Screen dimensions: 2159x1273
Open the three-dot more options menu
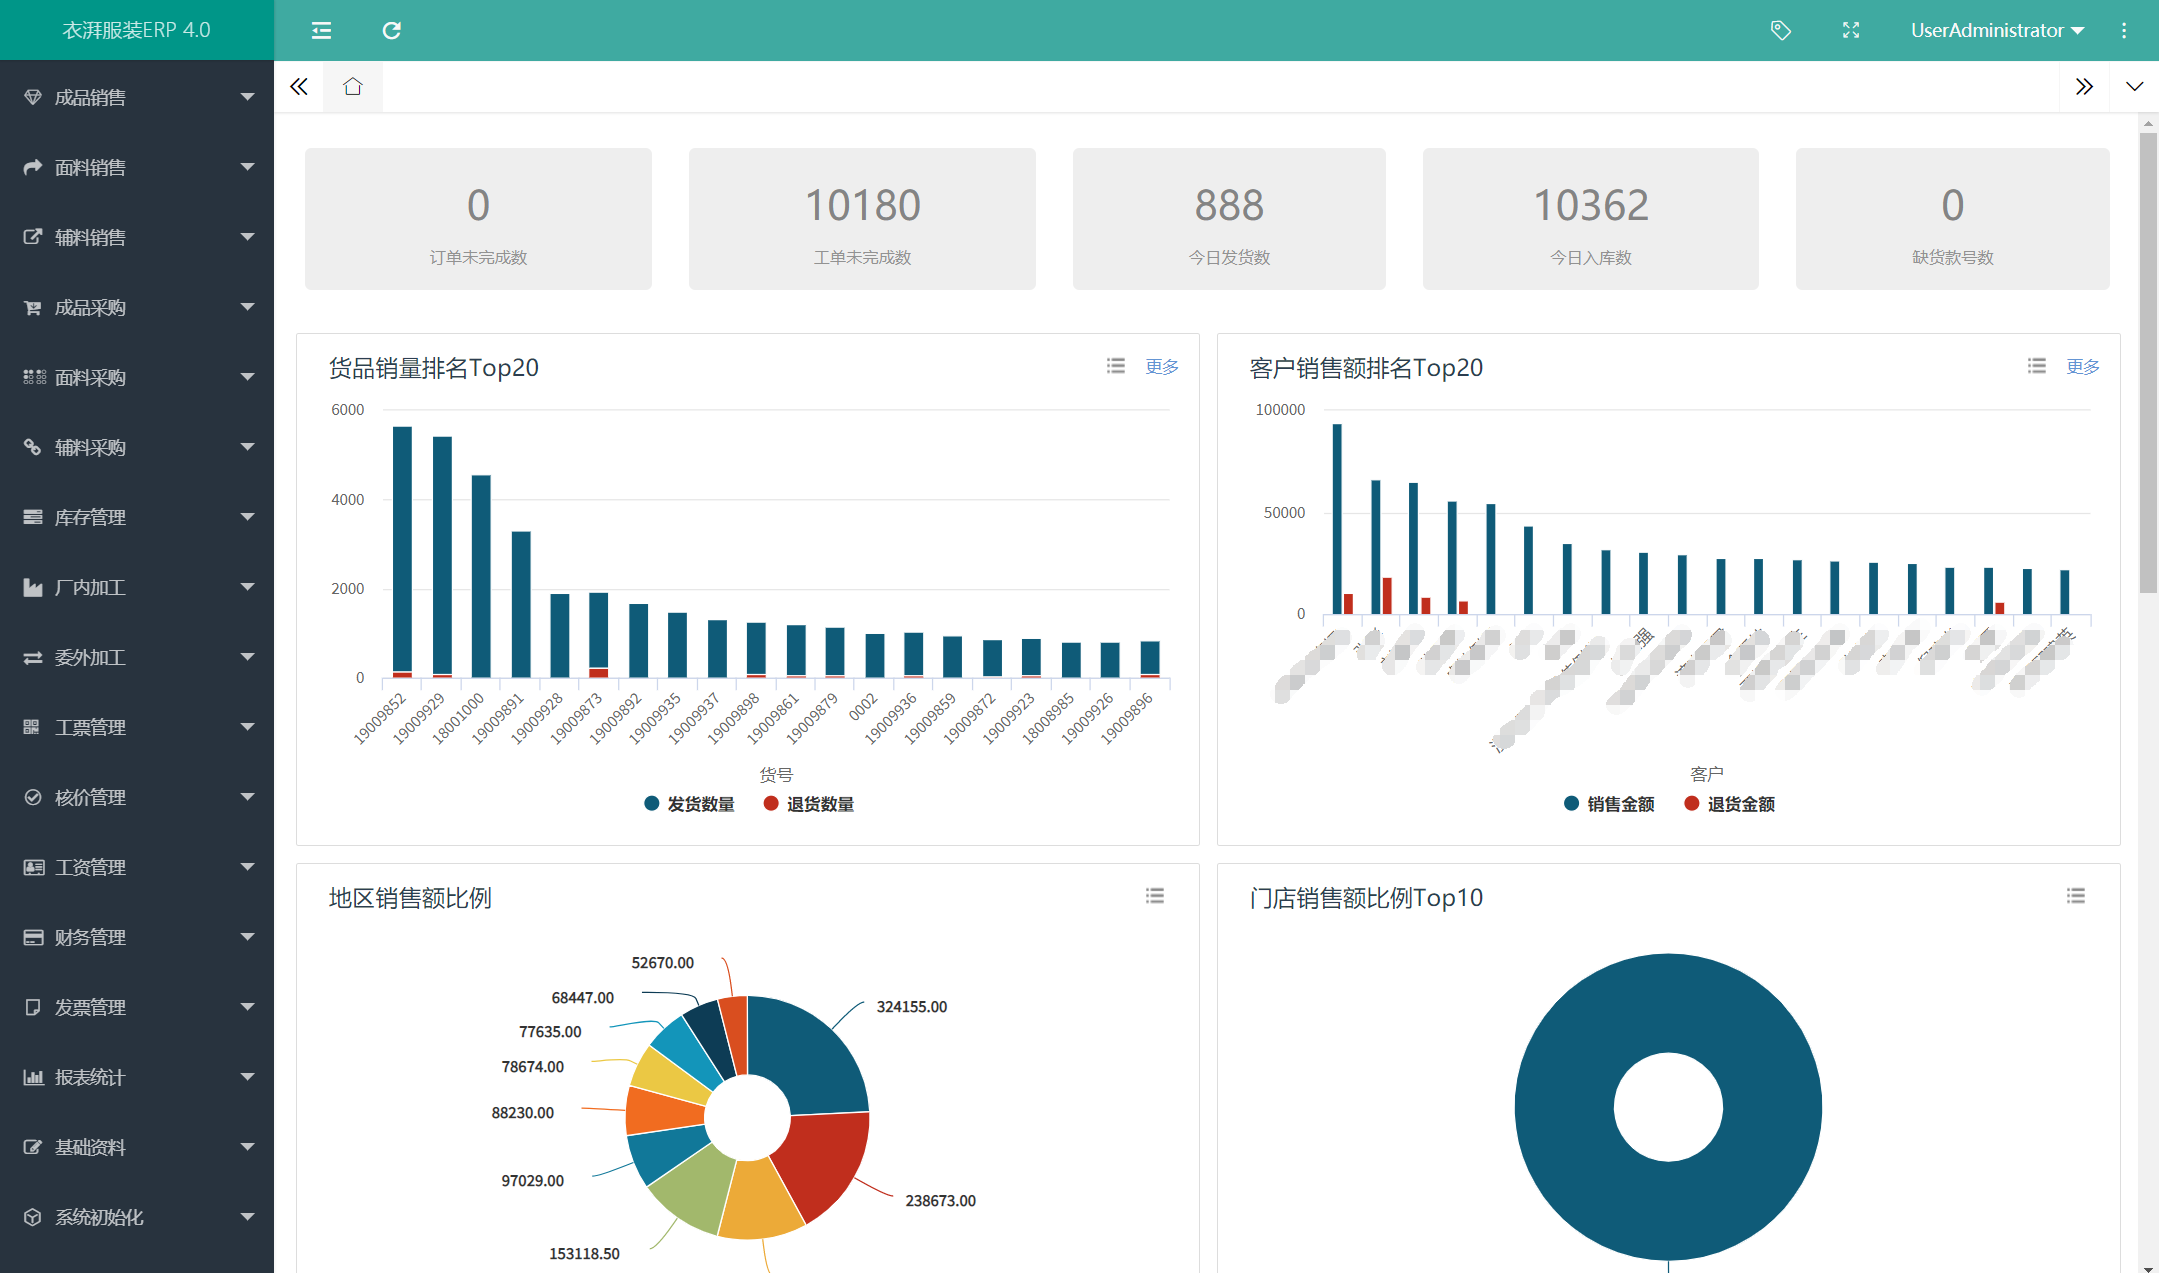coord(2123,30)
